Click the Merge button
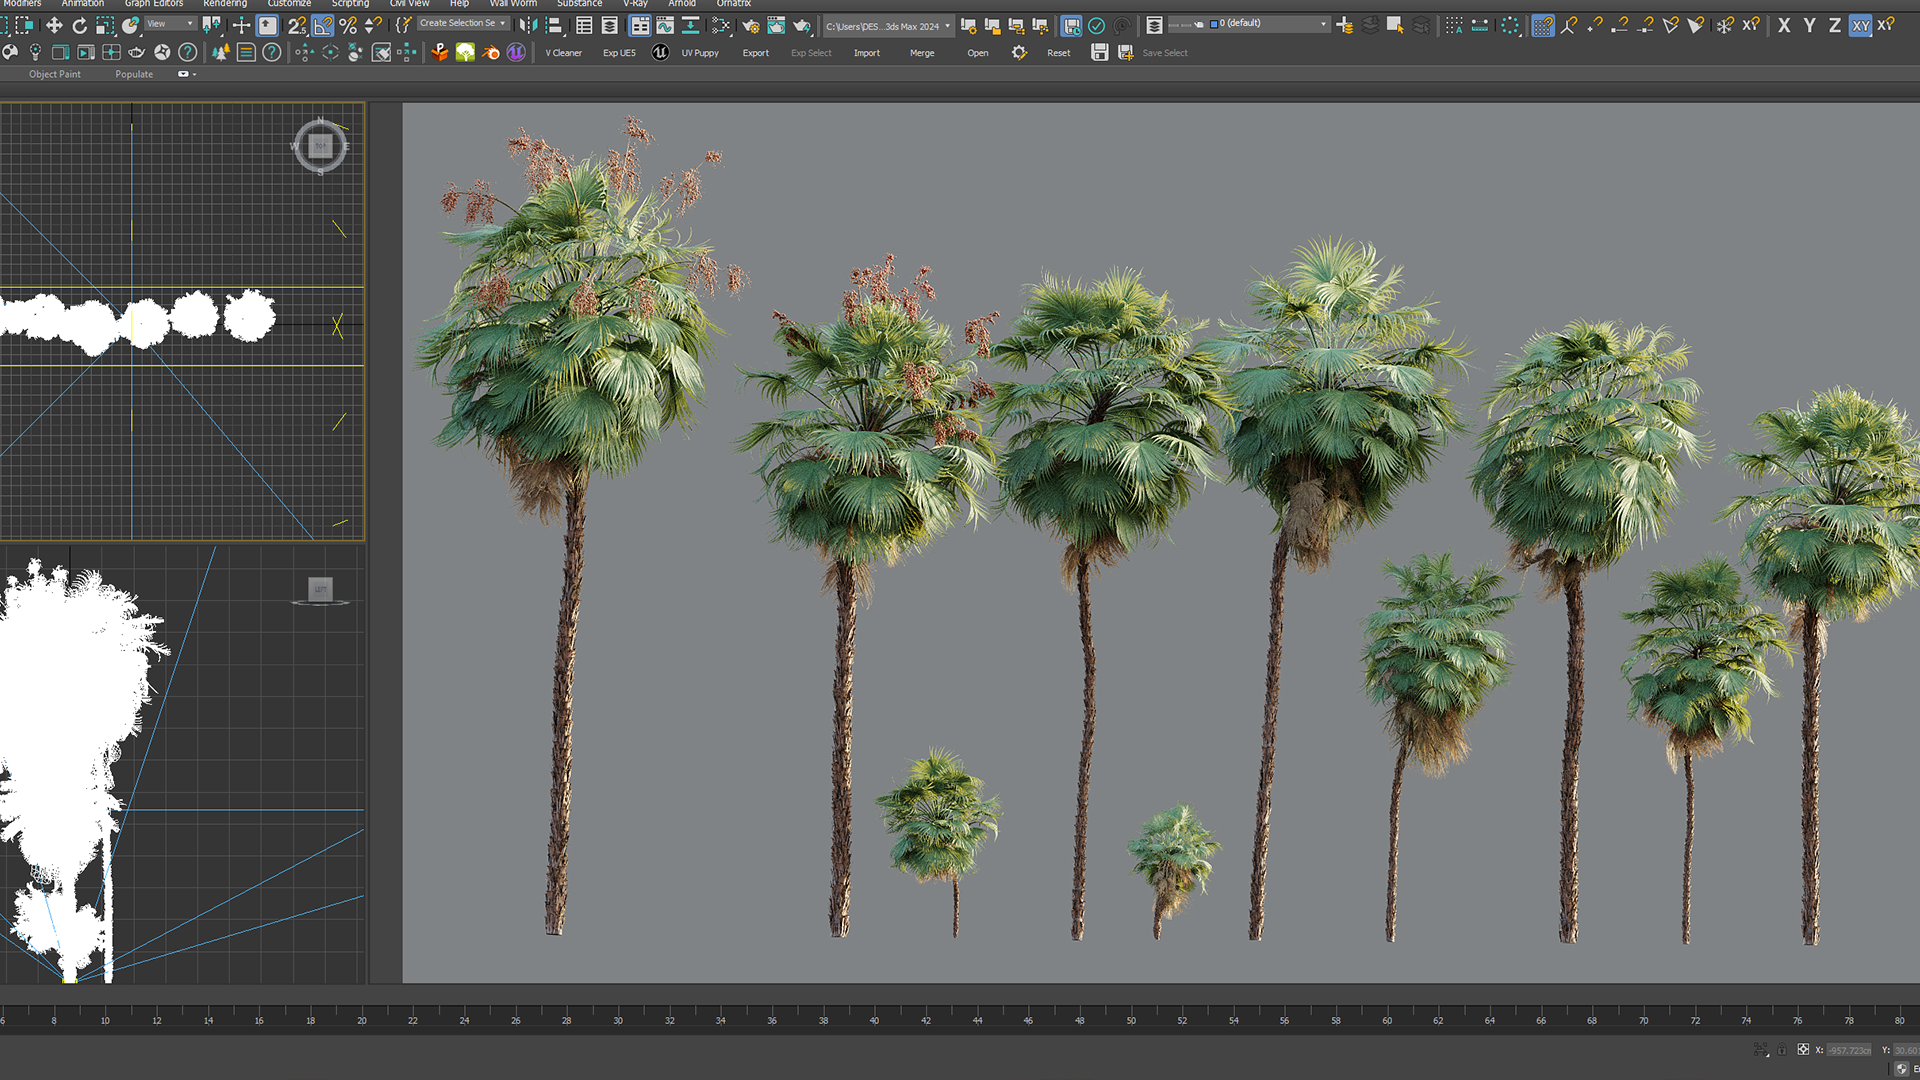The height and width of the screenshot is (1080, 1920). 922,53
